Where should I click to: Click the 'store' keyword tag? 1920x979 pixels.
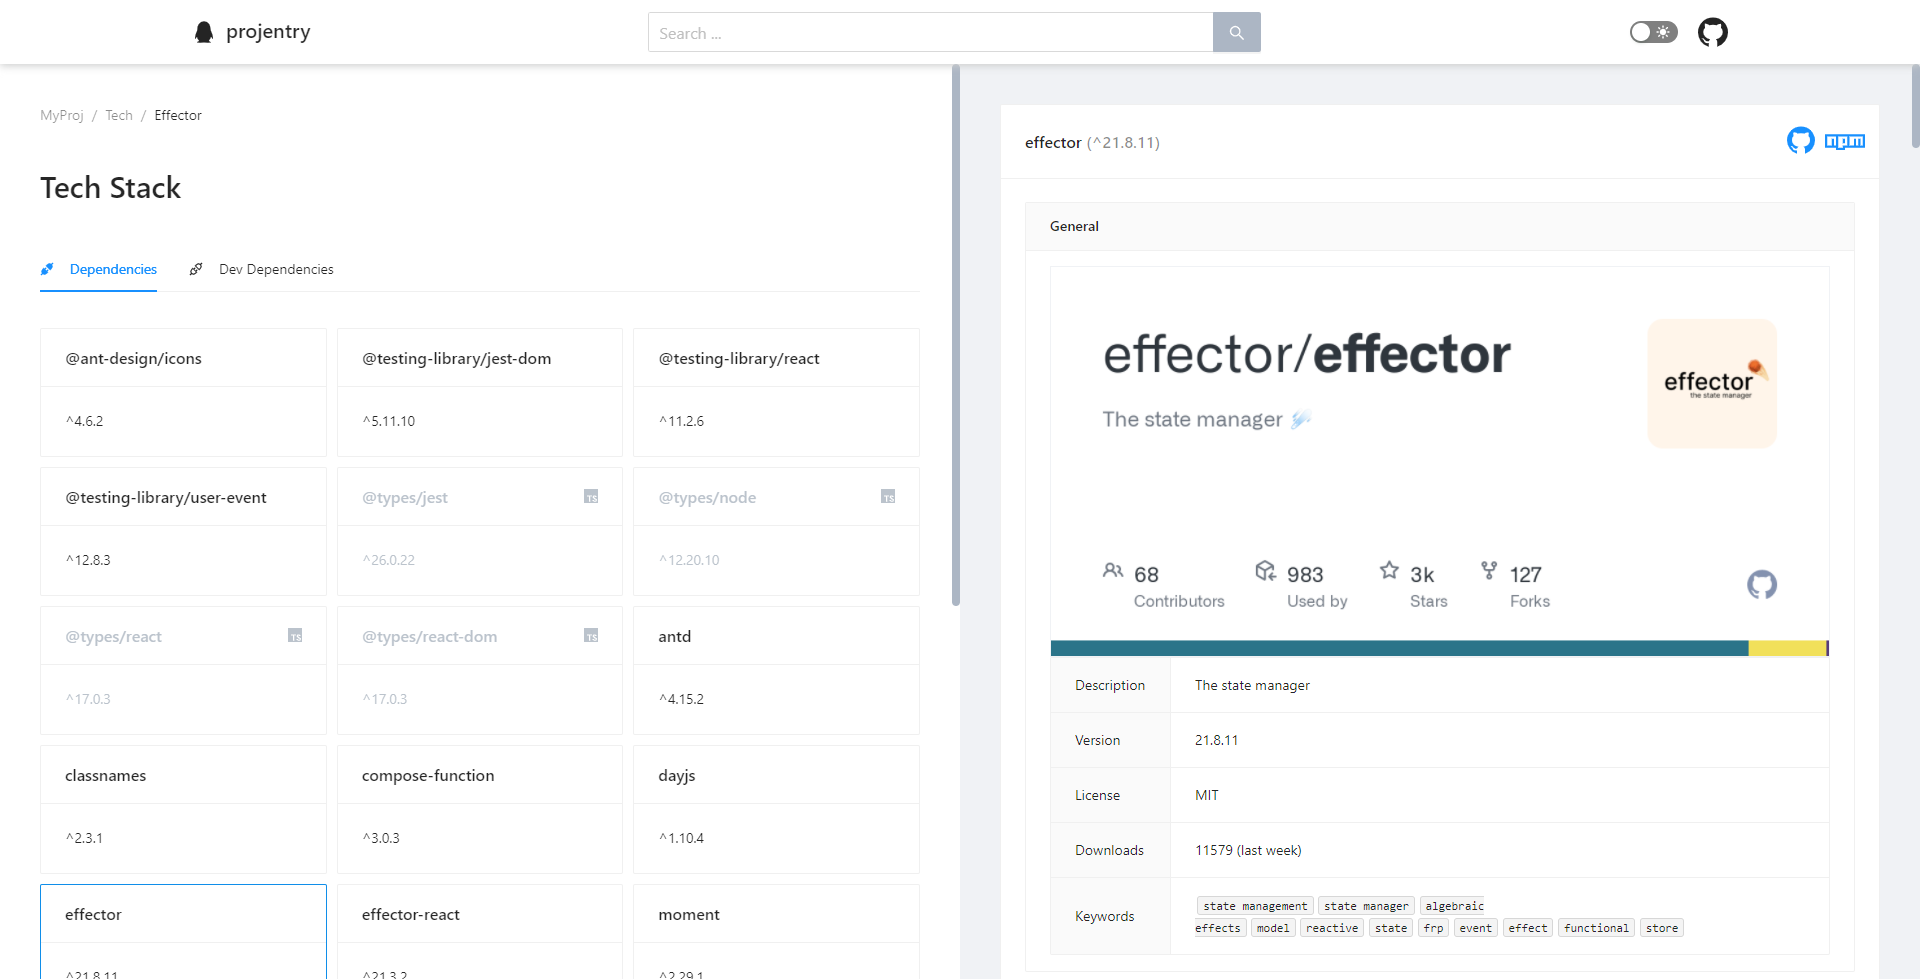(1662, 928)
